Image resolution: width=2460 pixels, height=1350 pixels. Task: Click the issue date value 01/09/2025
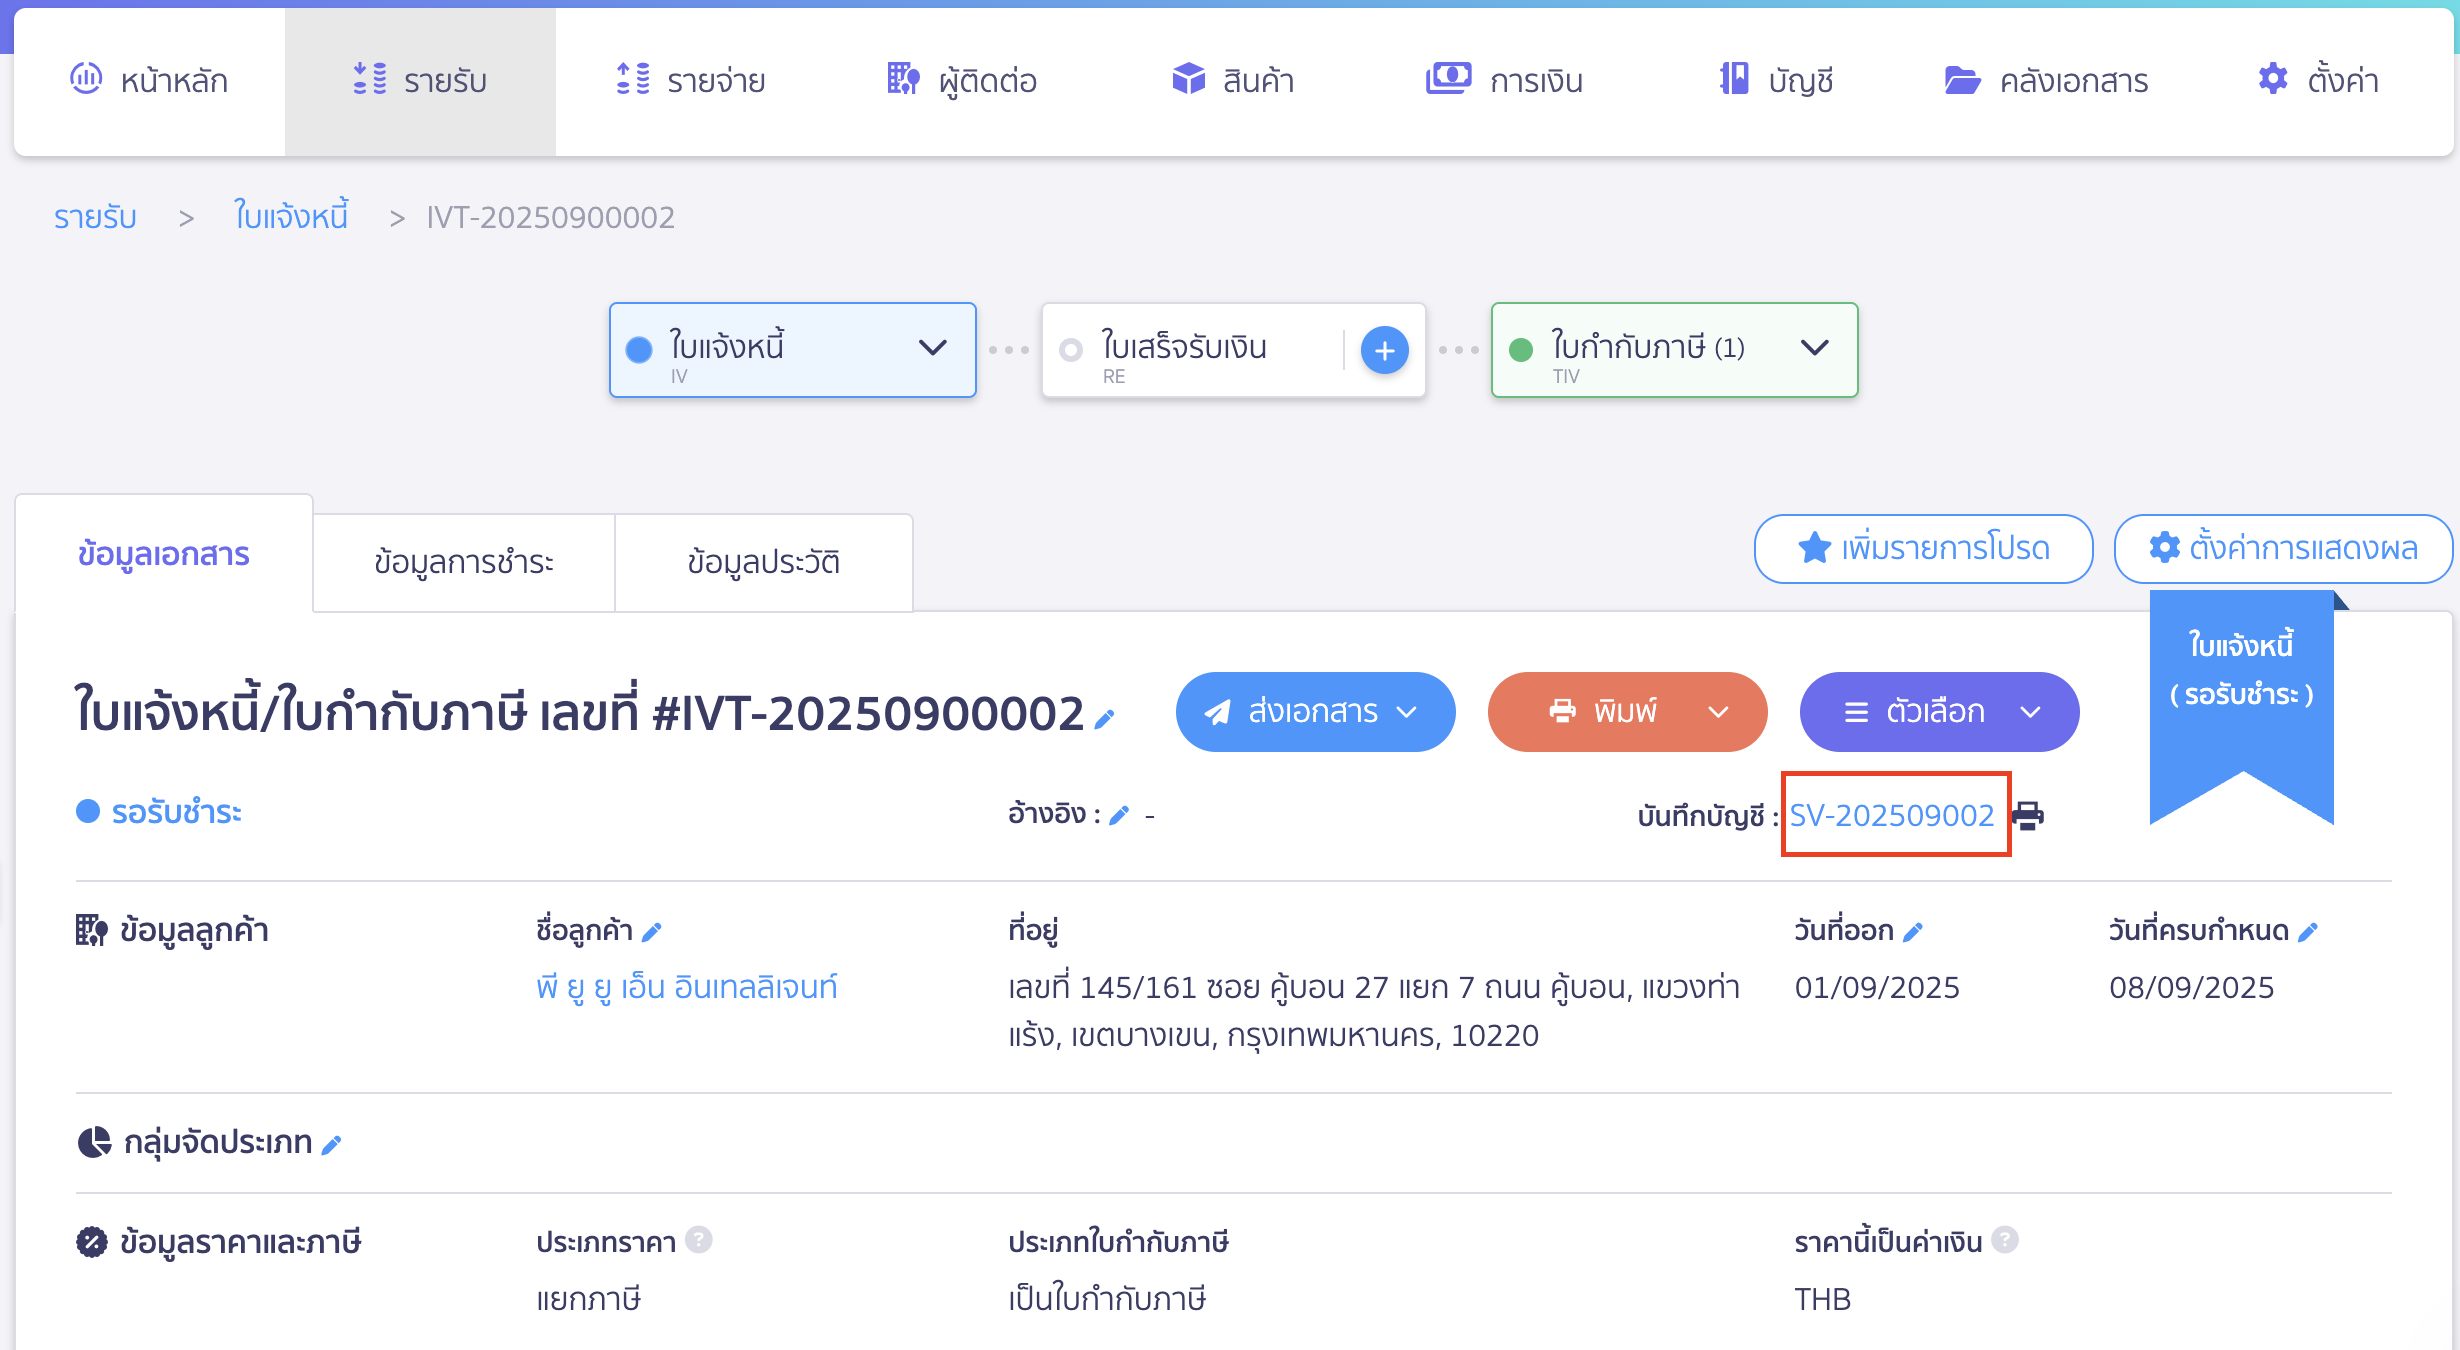click(1877, 987)
